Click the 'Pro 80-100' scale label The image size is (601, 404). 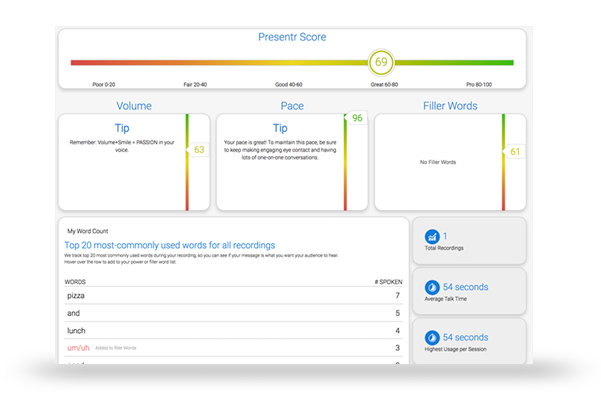[x=479, y=84]
